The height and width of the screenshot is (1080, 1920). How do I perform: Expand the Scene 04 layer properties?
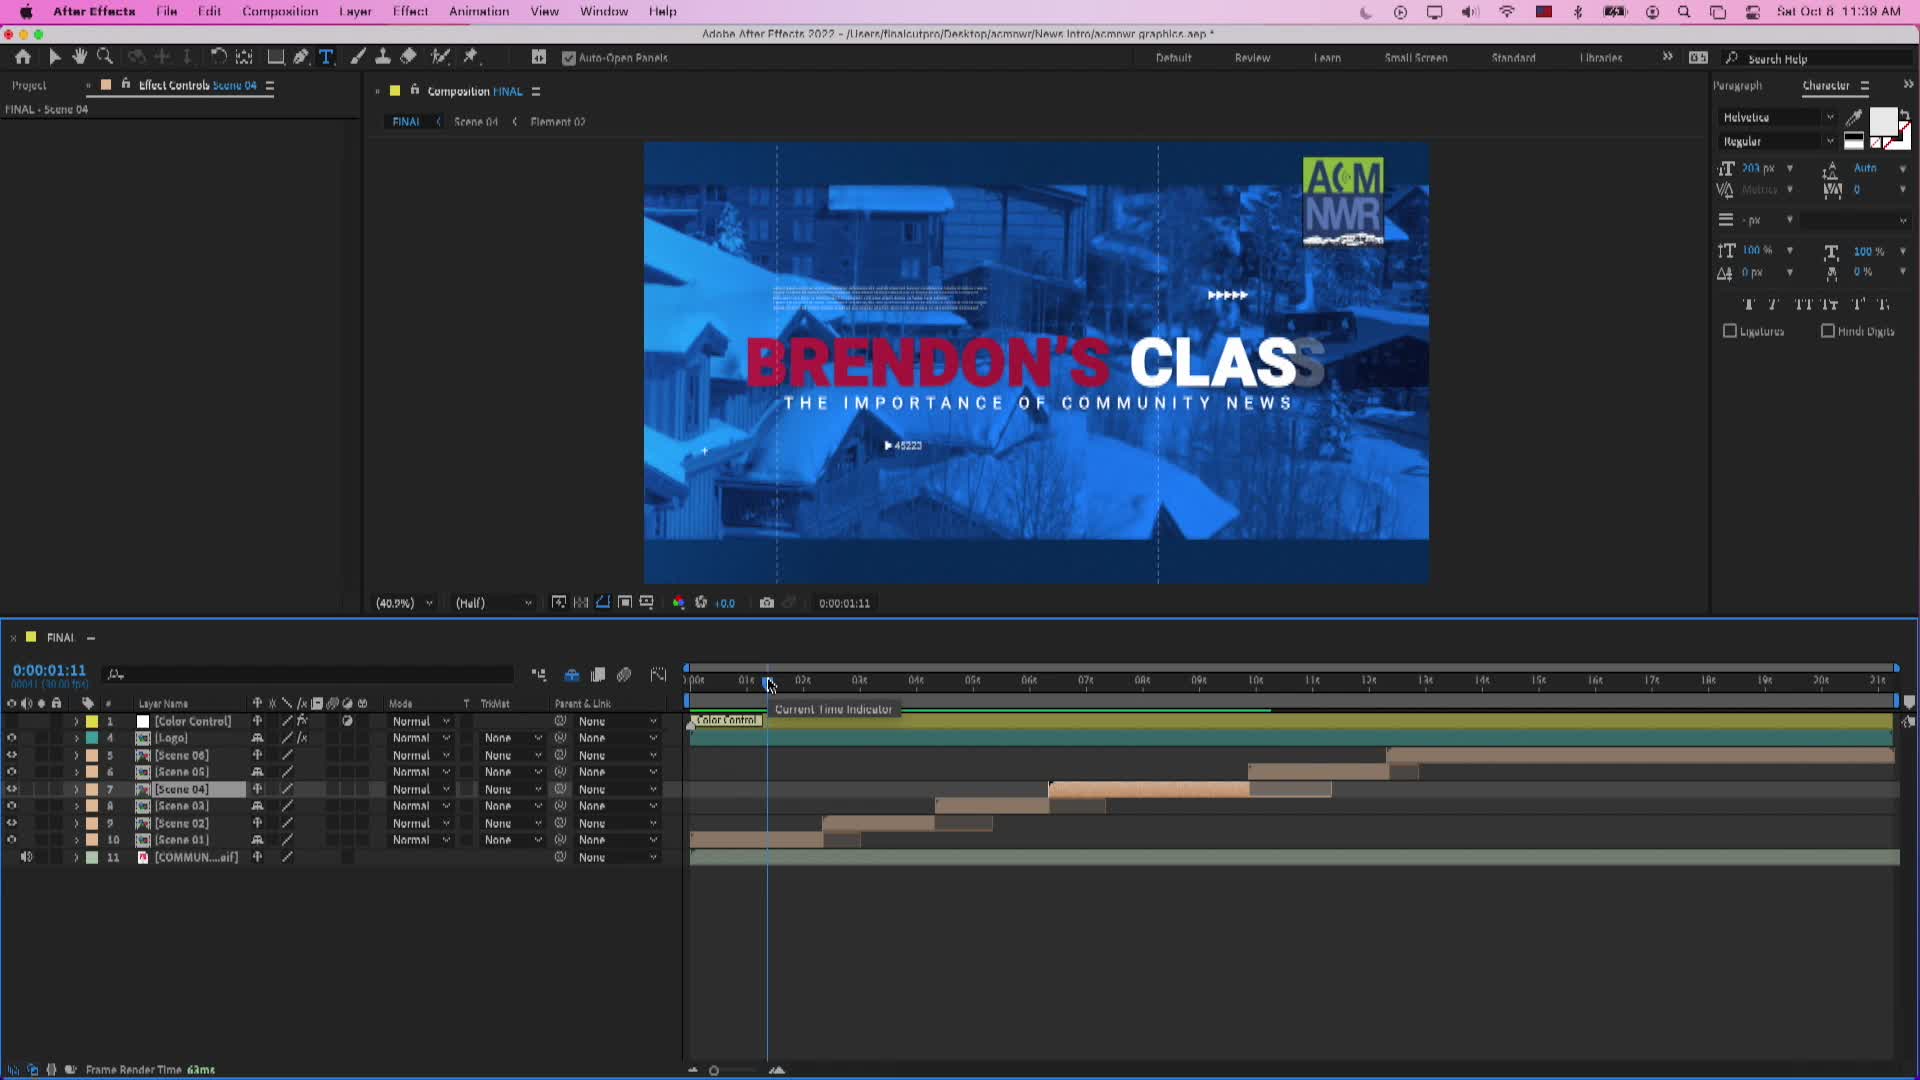(x=76, y=789)
